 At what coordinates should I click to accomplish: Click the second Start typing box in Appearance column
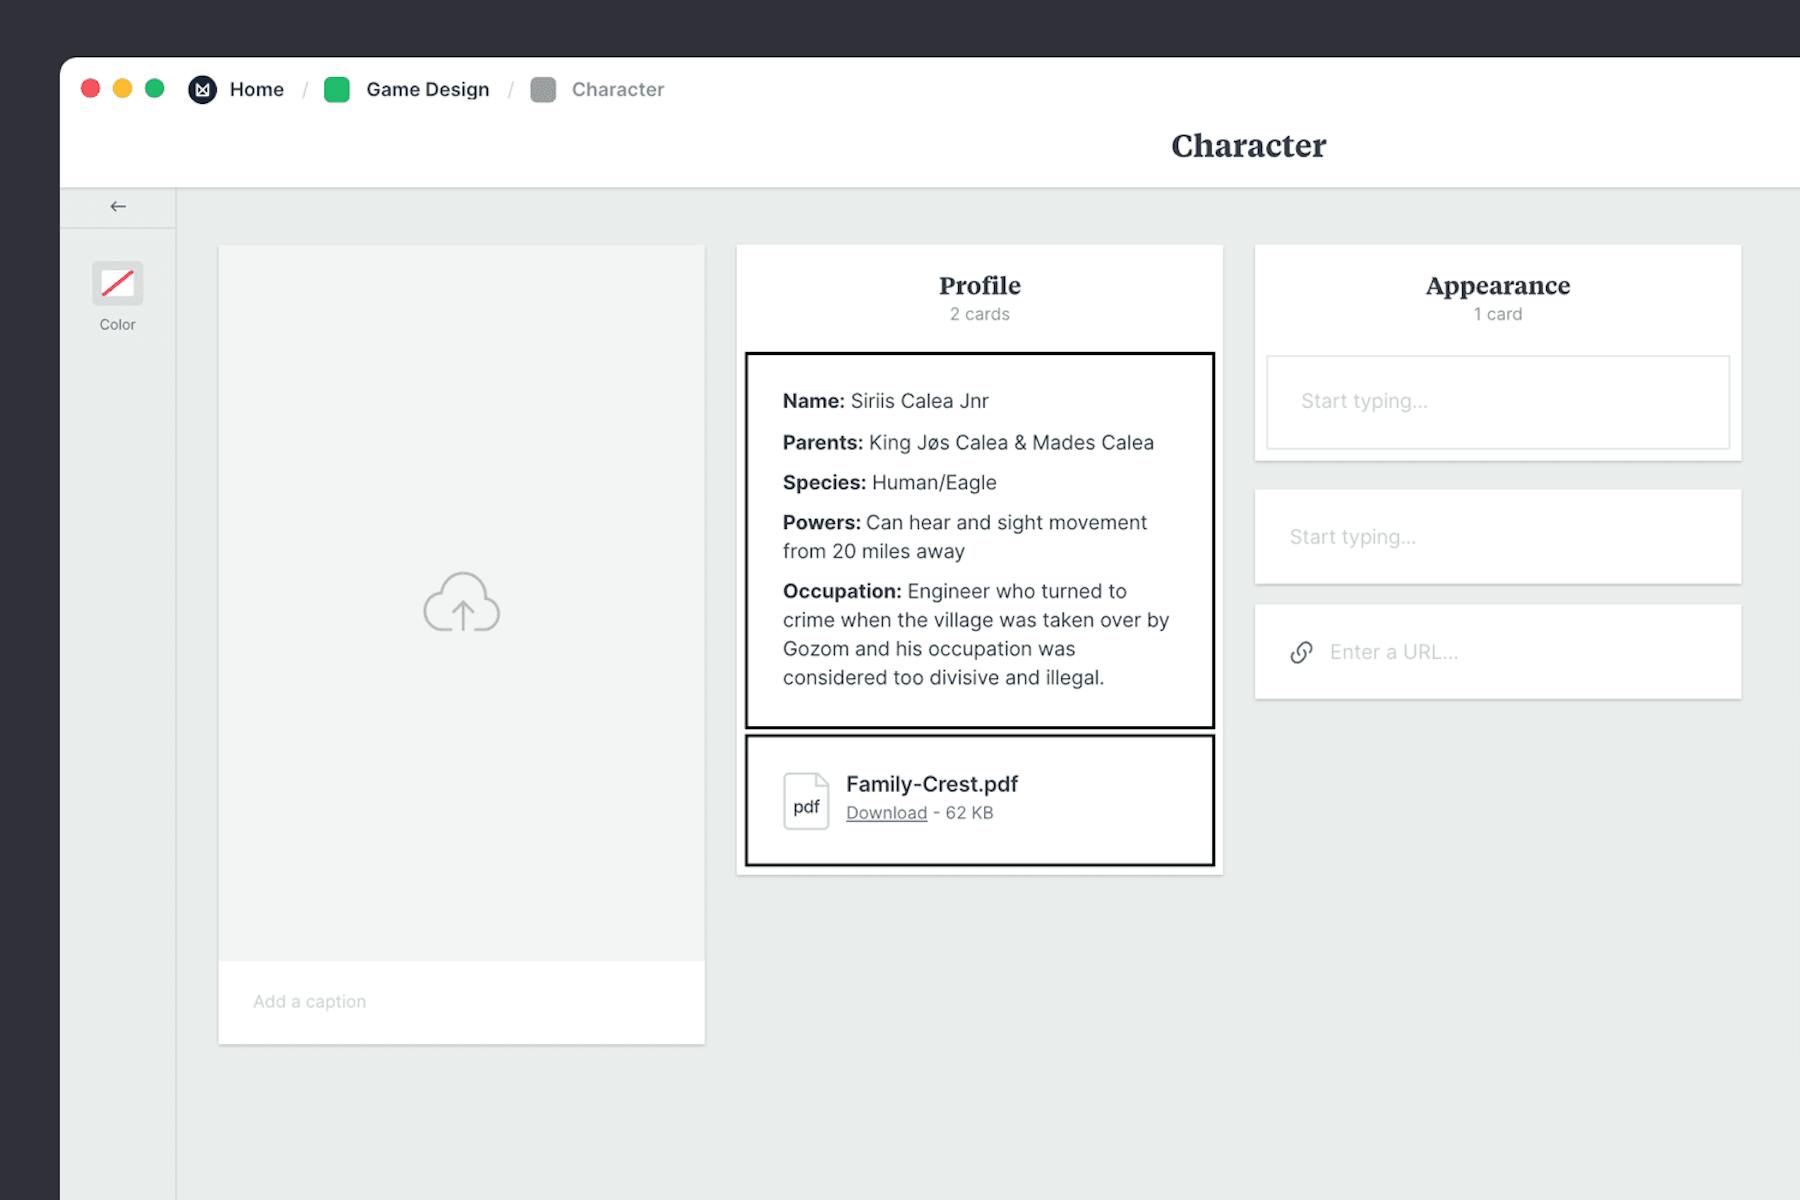pos(1497,537)
